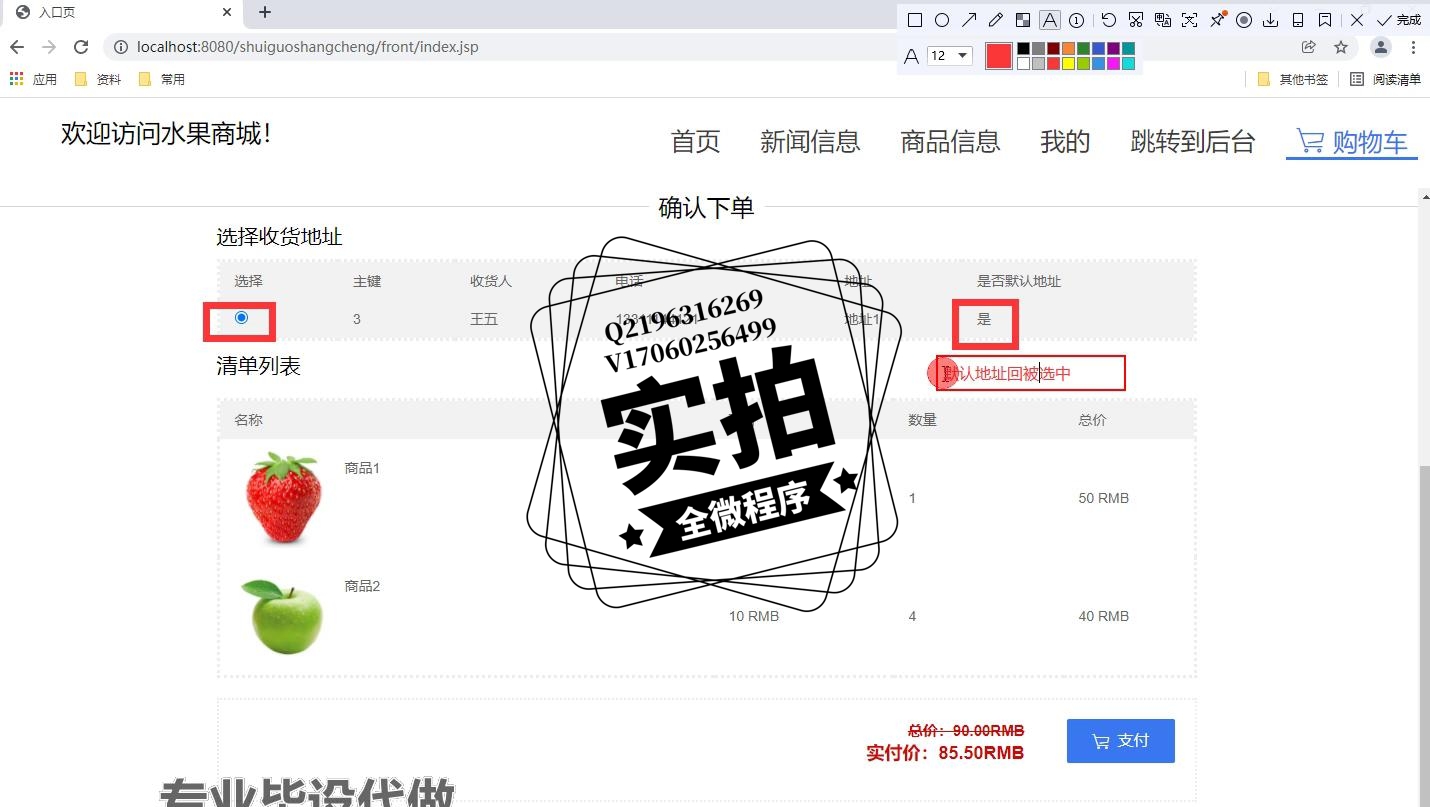Reload the current page
Screen dimensions: 1430x807
(81, 47)
